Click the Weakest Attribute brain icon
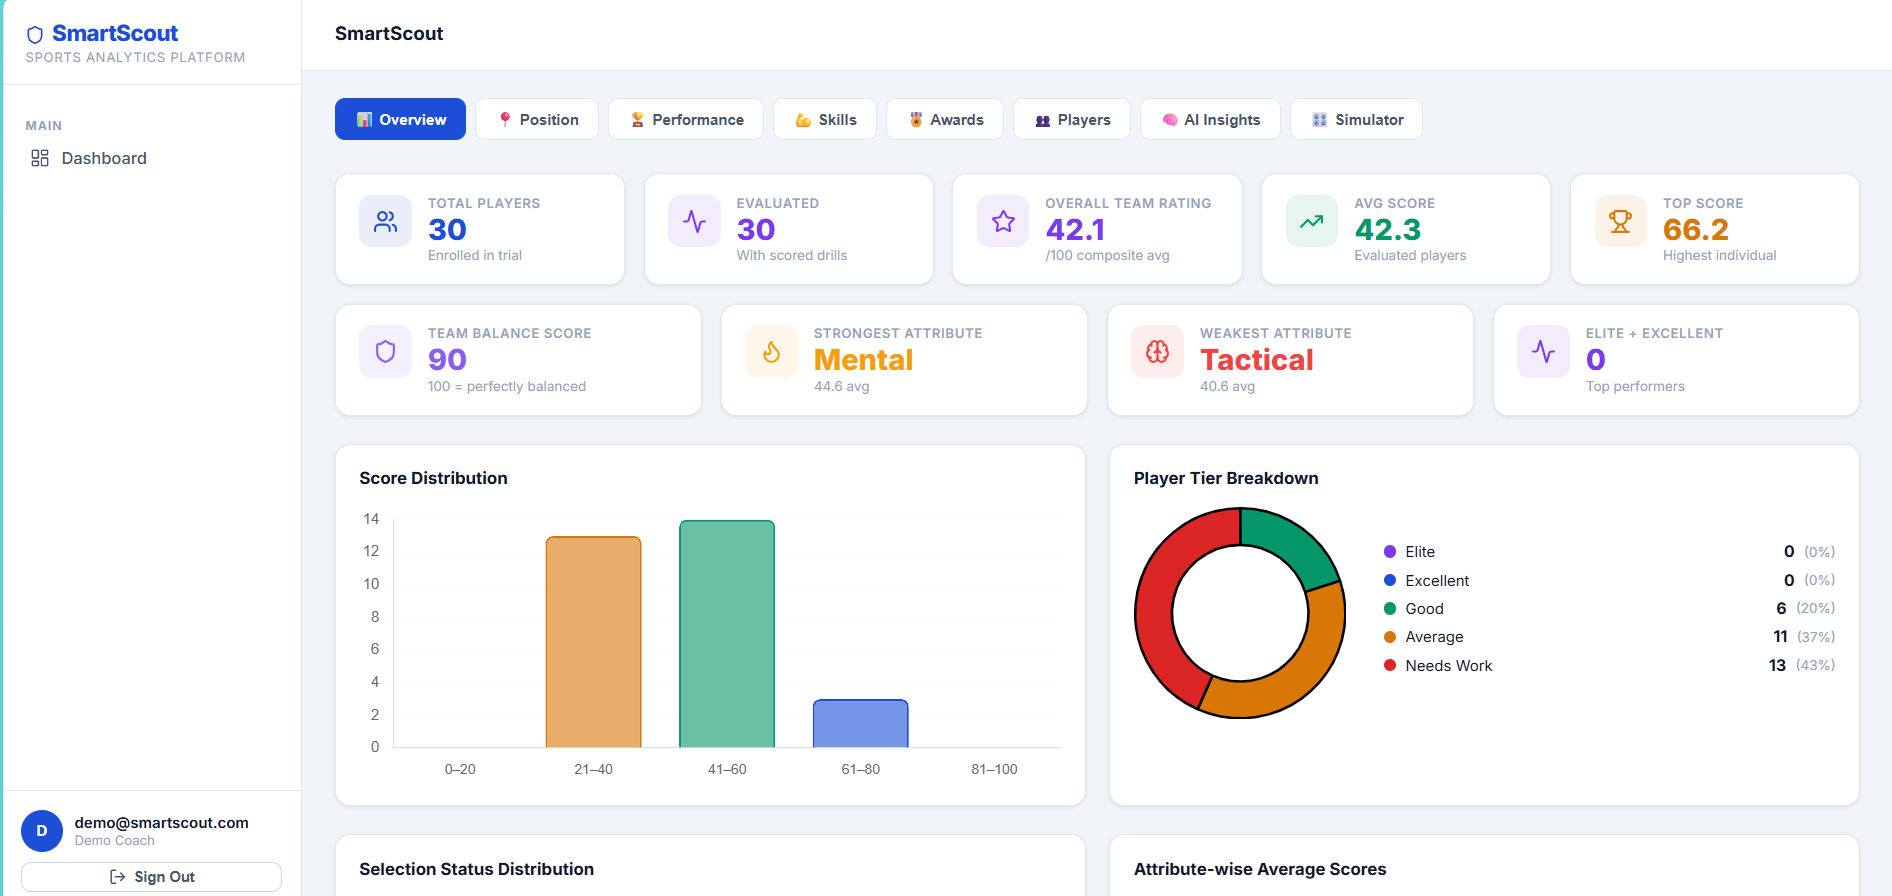This screenshot has width=1892, height=896. tap(1157, 352)
